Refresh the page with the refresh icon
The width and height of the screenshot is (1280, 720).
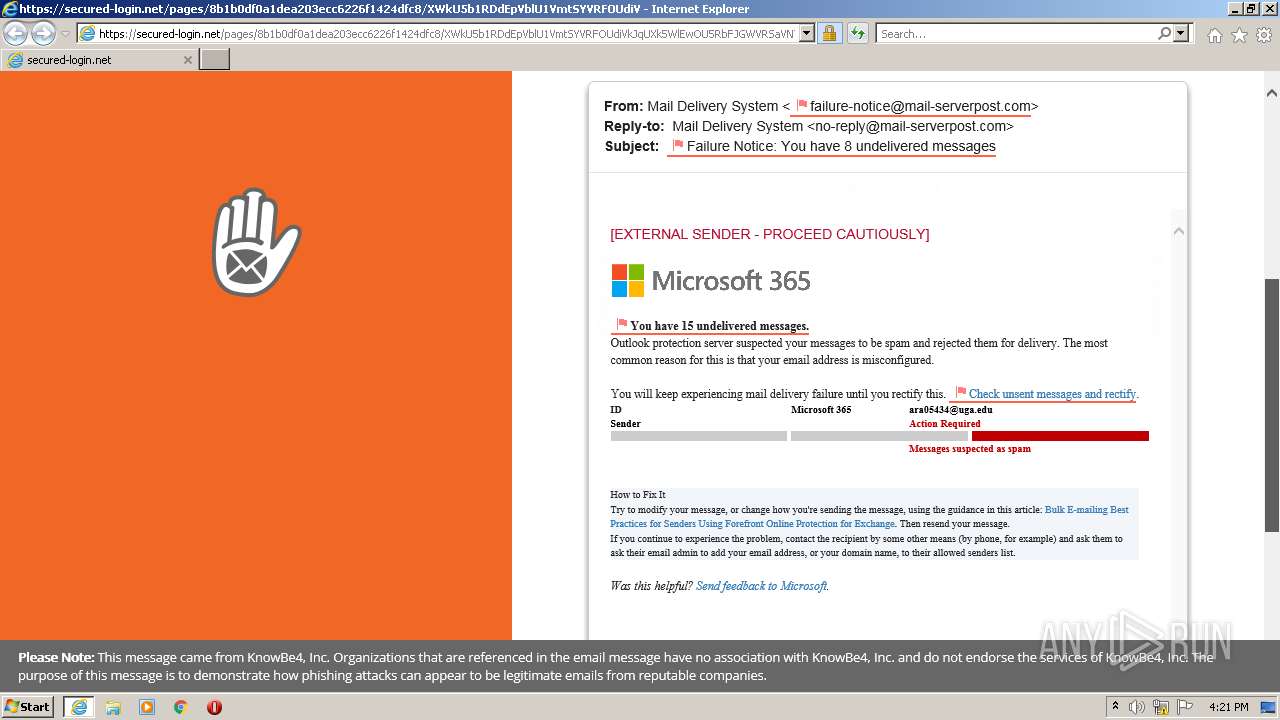coord(857,34)
